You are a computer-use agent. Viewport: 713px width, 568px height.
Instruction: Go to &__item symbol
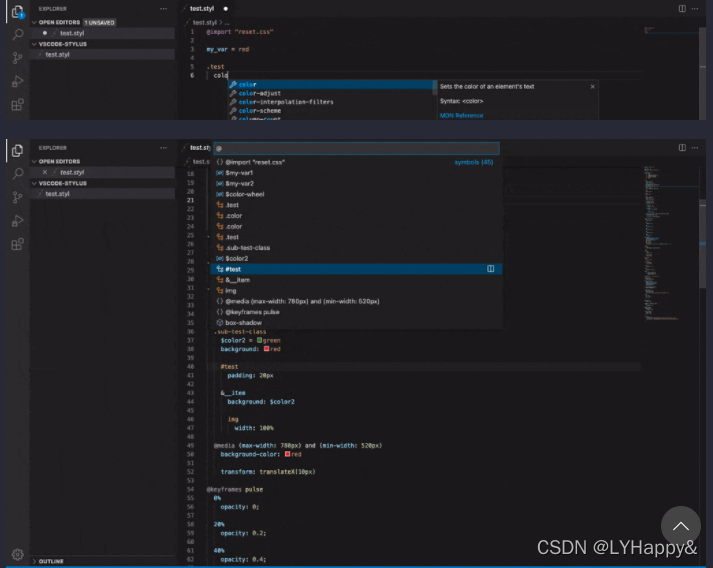(x=356, y=280)
